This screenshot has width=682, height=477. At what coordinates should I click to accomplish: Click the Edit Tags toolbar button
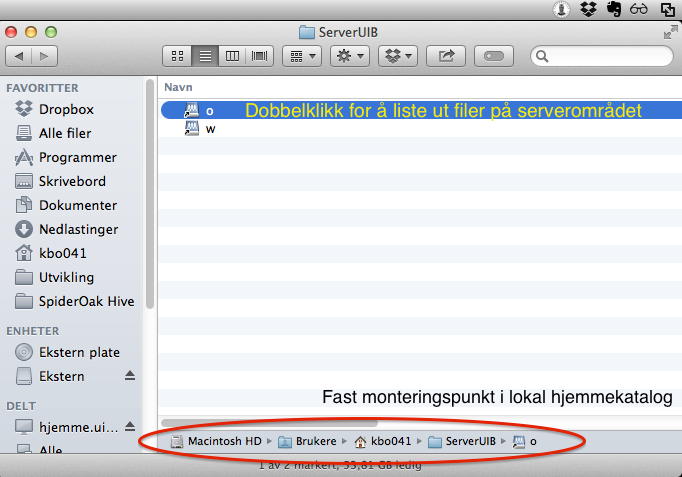(494, 56)
